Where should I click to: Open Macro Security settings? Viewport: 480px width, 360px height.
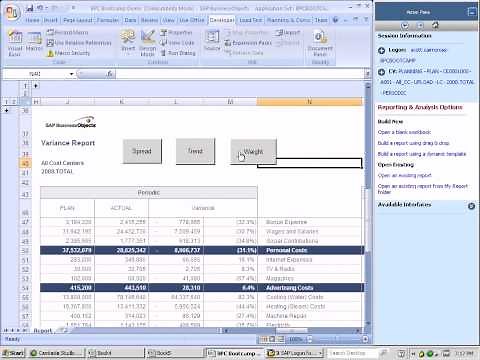69,53
